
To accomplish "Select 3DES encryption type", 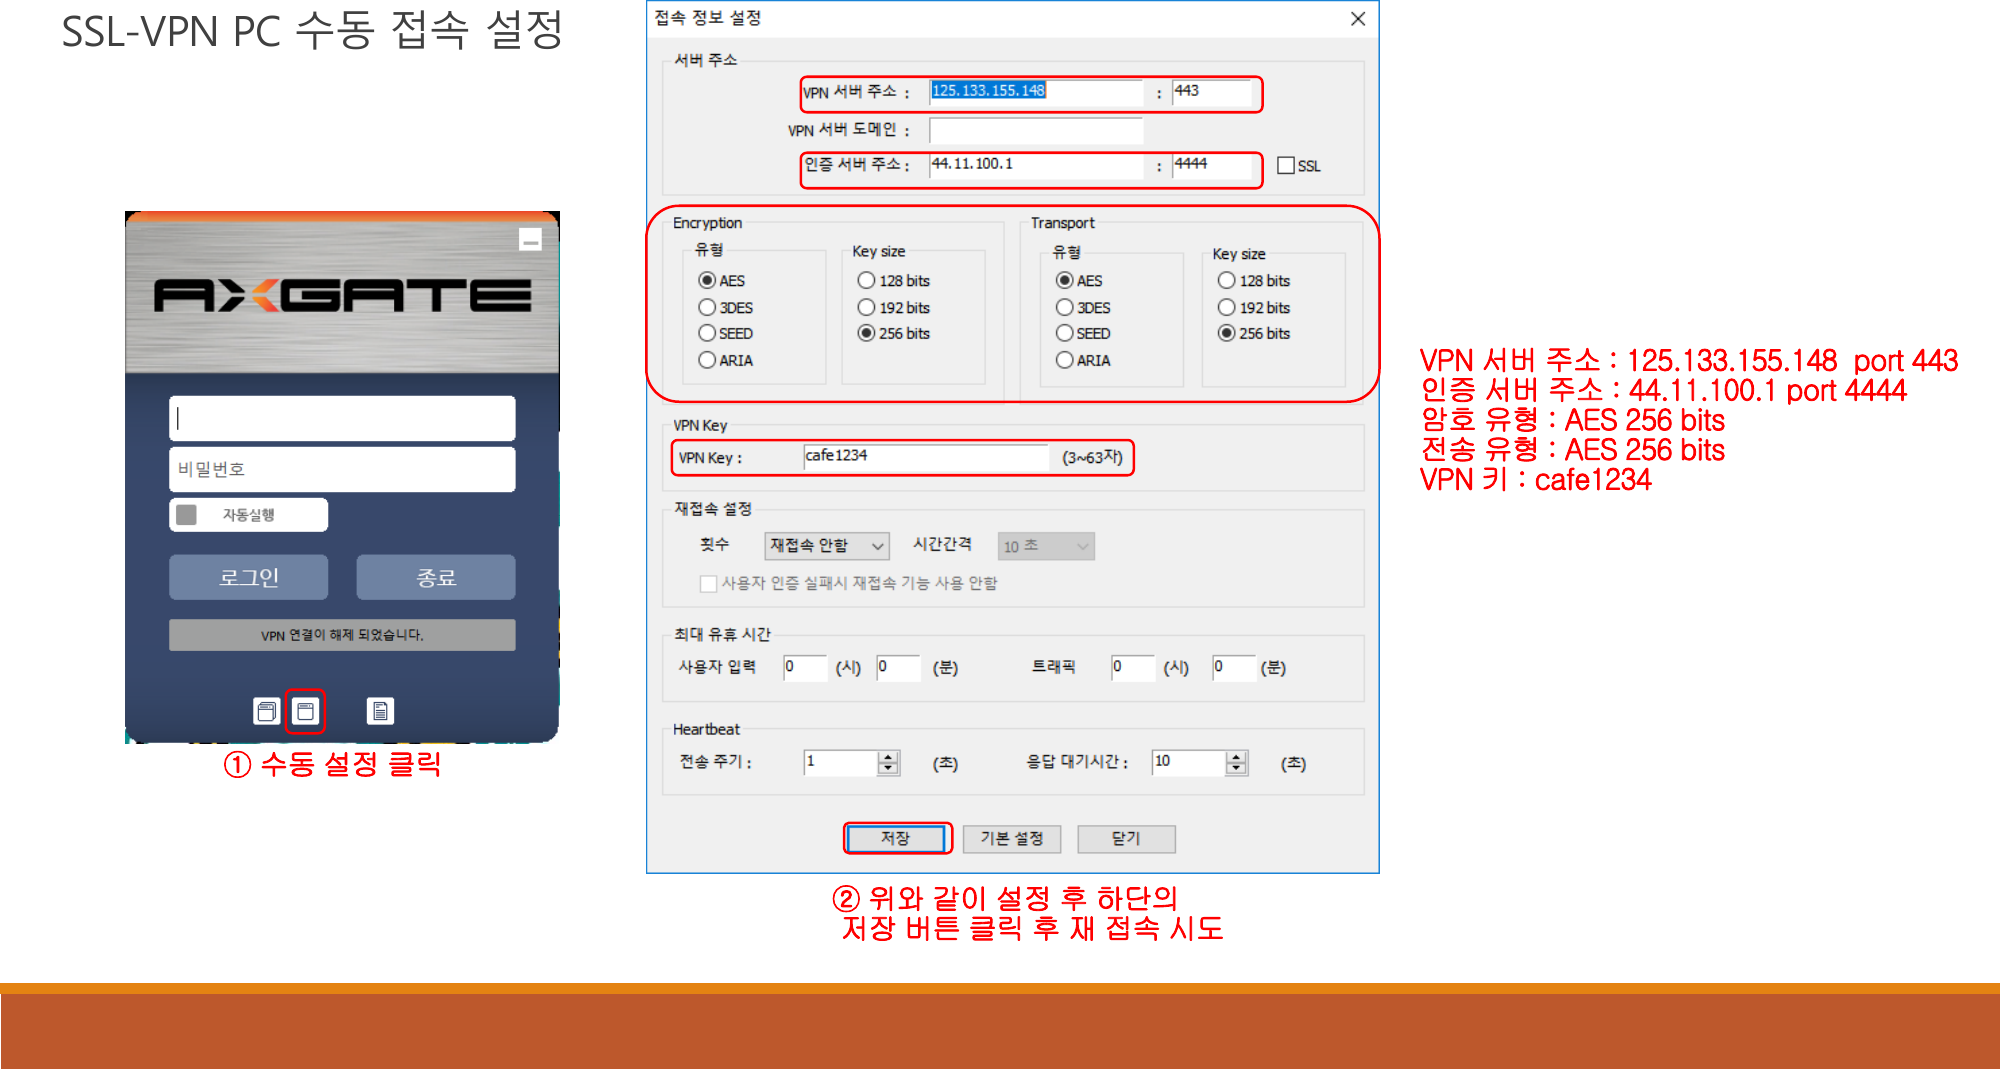I will tap(707, 307).
